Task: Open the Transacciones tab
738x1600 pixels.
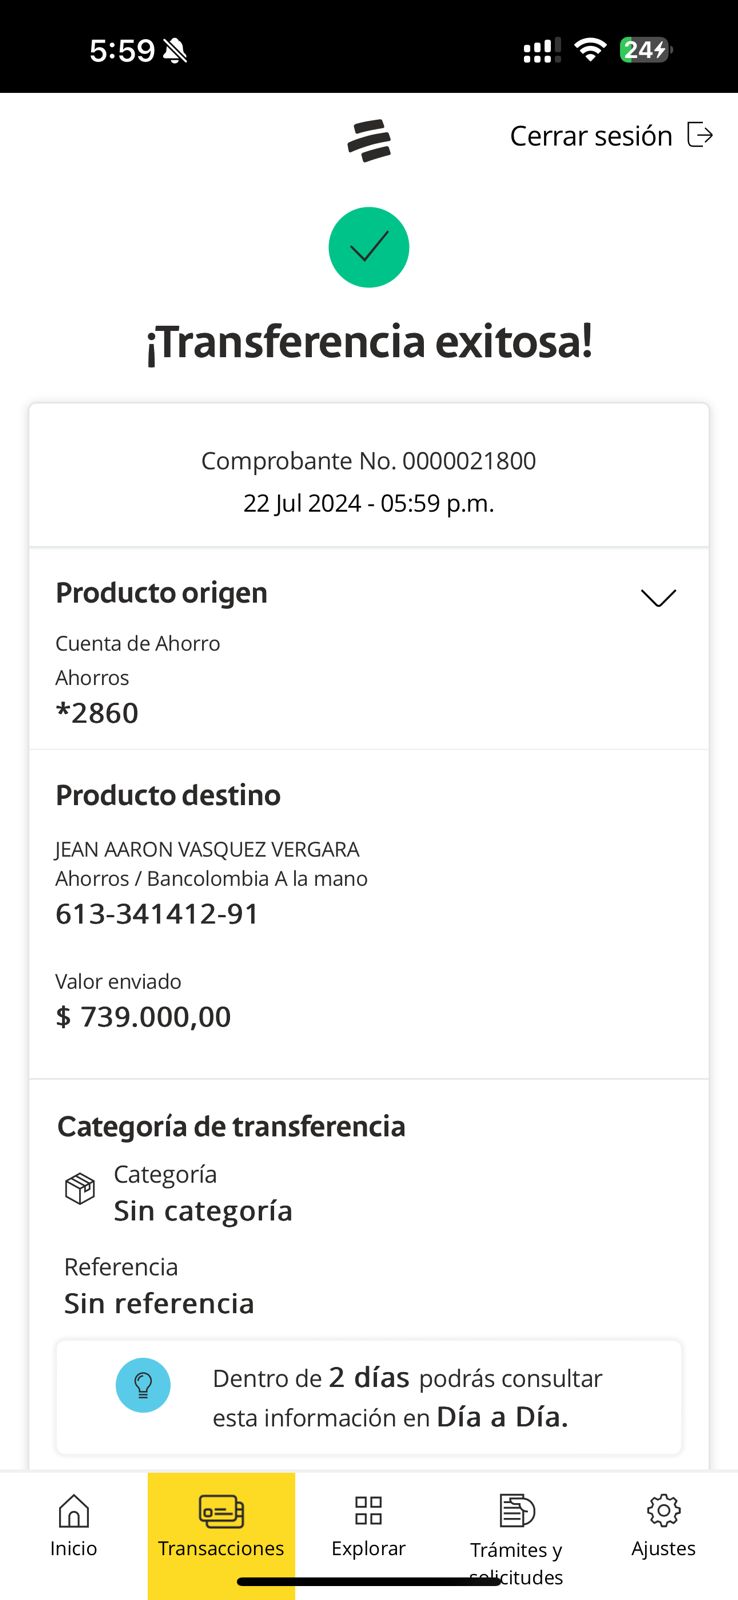Action: [221, 1527]
